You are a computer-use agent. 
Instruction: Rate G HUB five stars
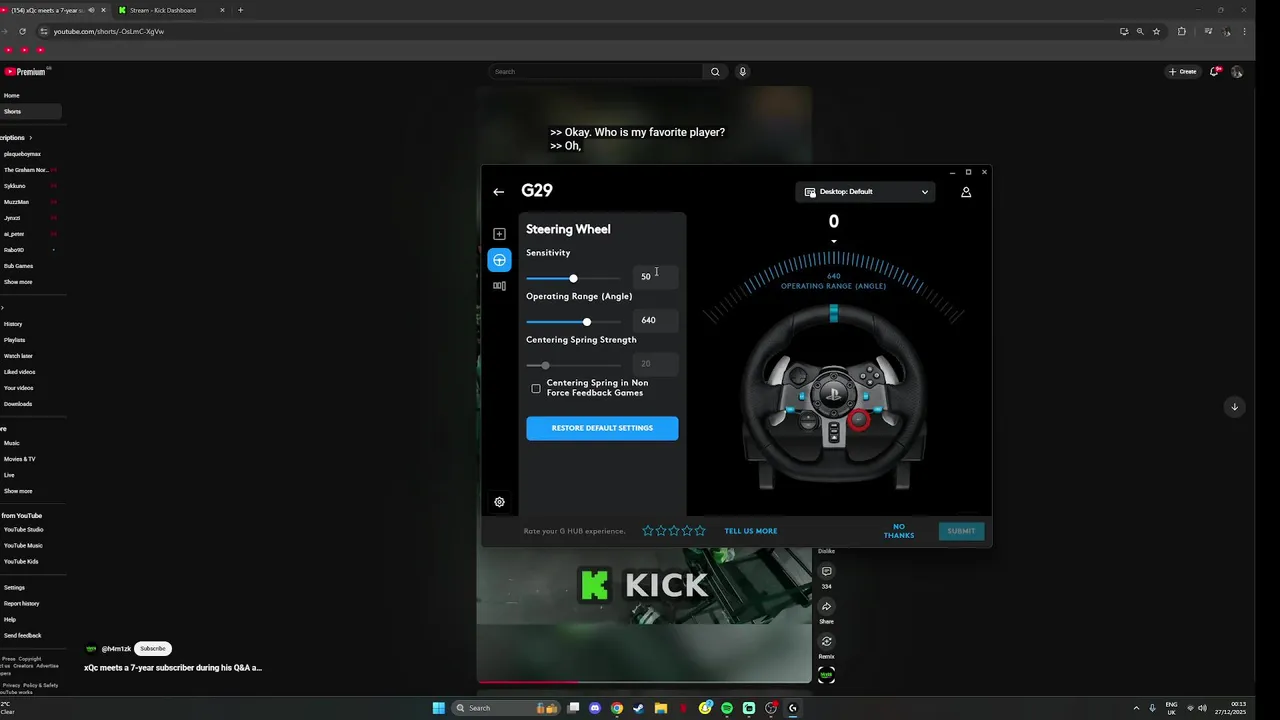coord(700,531)
